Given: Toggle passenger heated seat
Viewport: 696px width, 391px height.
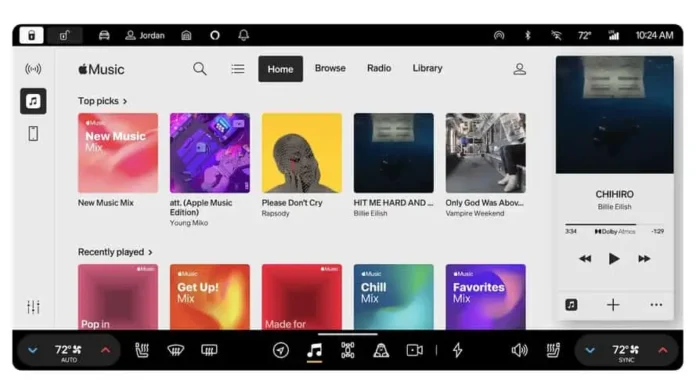Looking at the screenshot, I should click(x=553, y=350).
